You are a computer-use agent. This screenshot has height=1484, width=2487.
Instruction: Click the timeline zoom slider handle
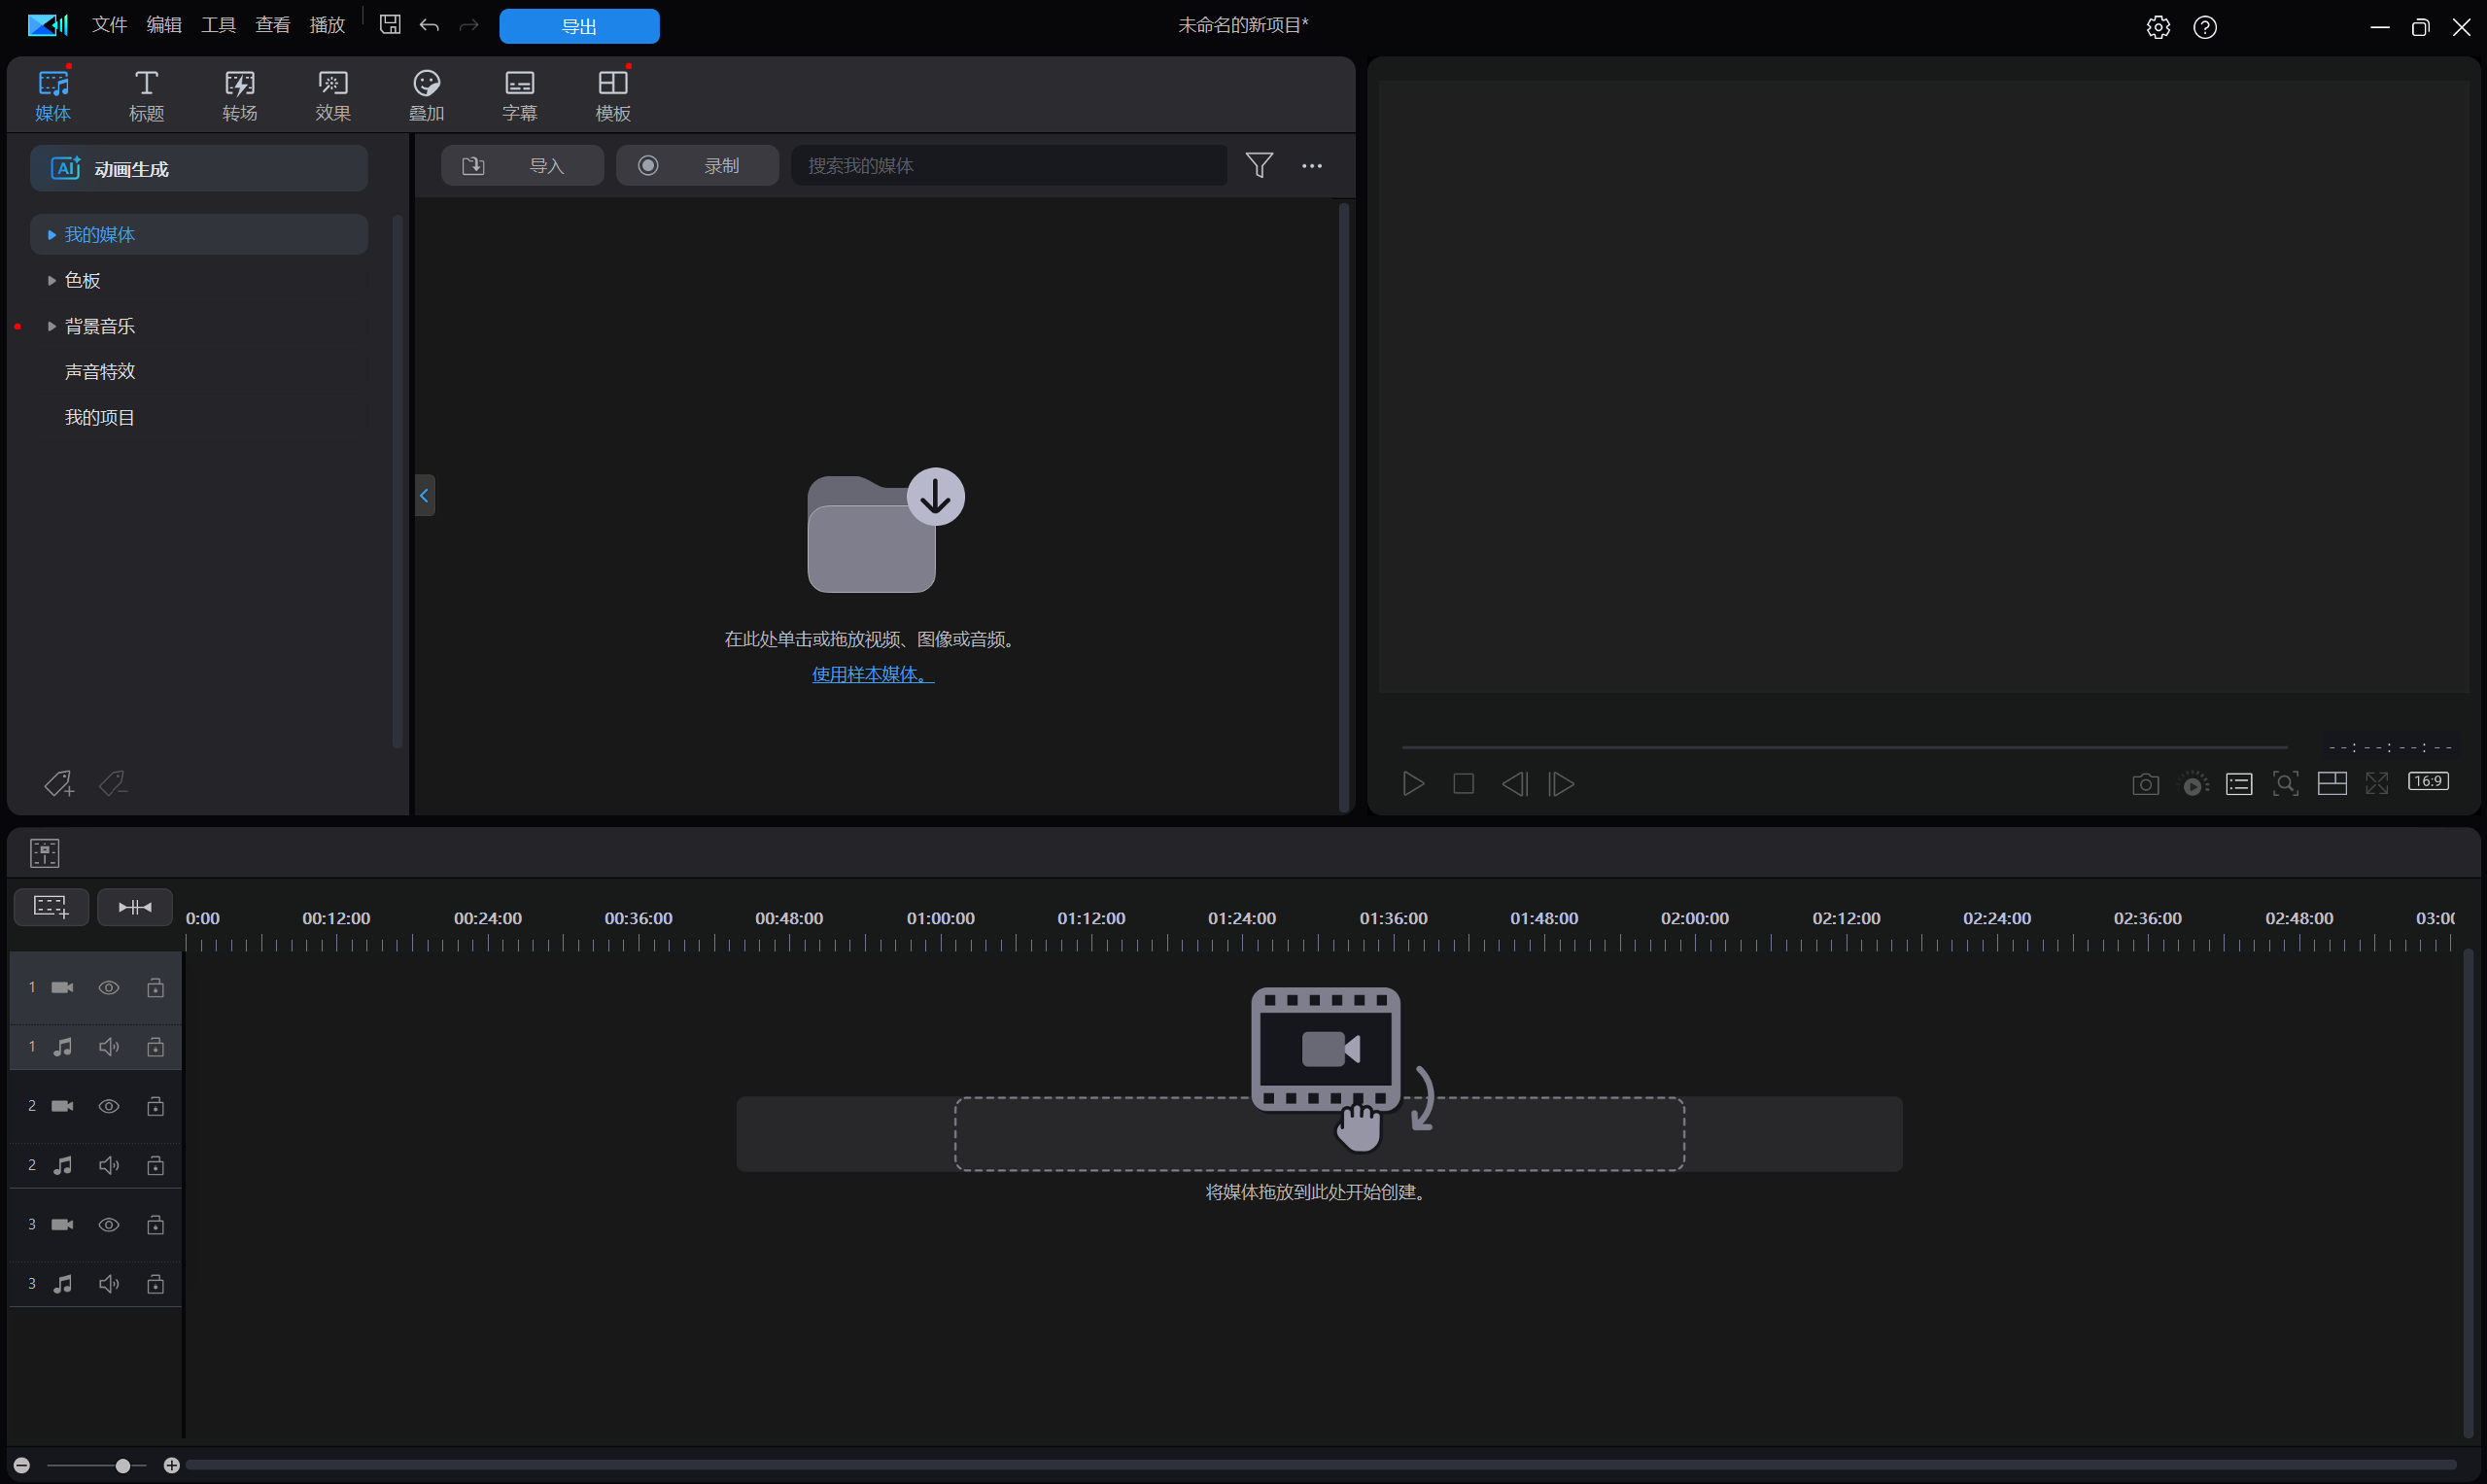(122, 1466)
